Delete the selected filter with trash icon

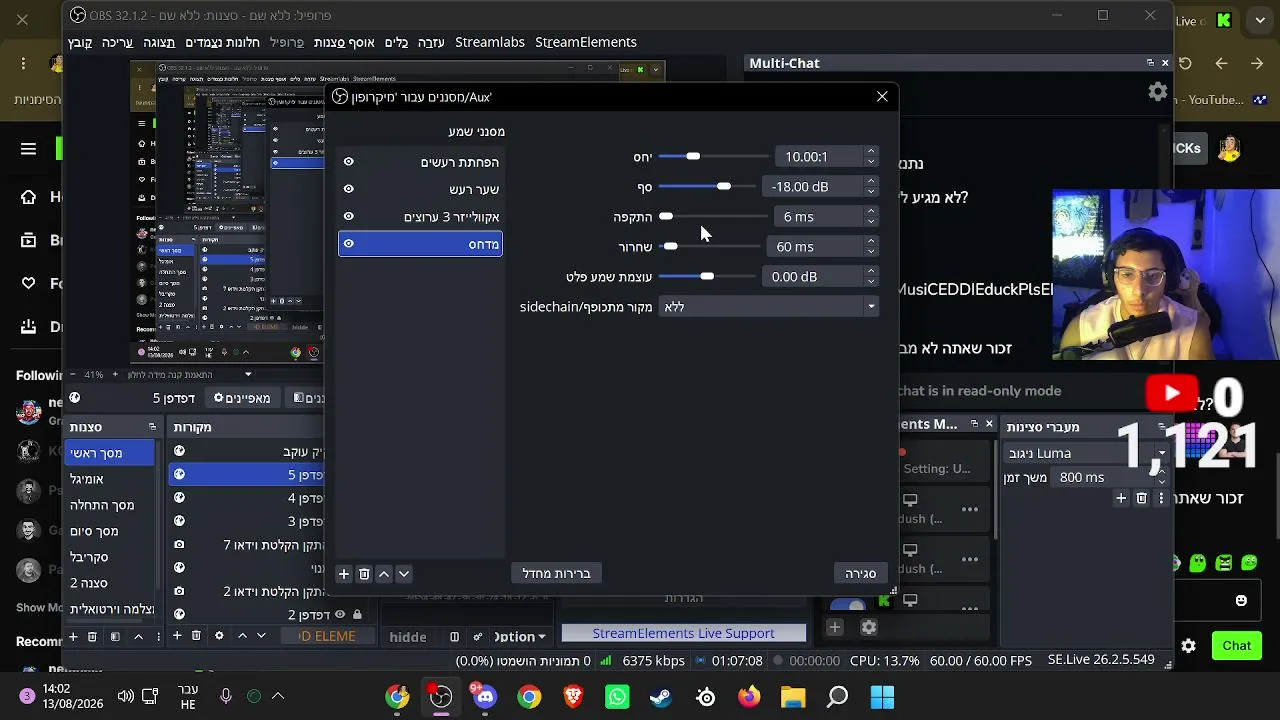coord(364,574)
